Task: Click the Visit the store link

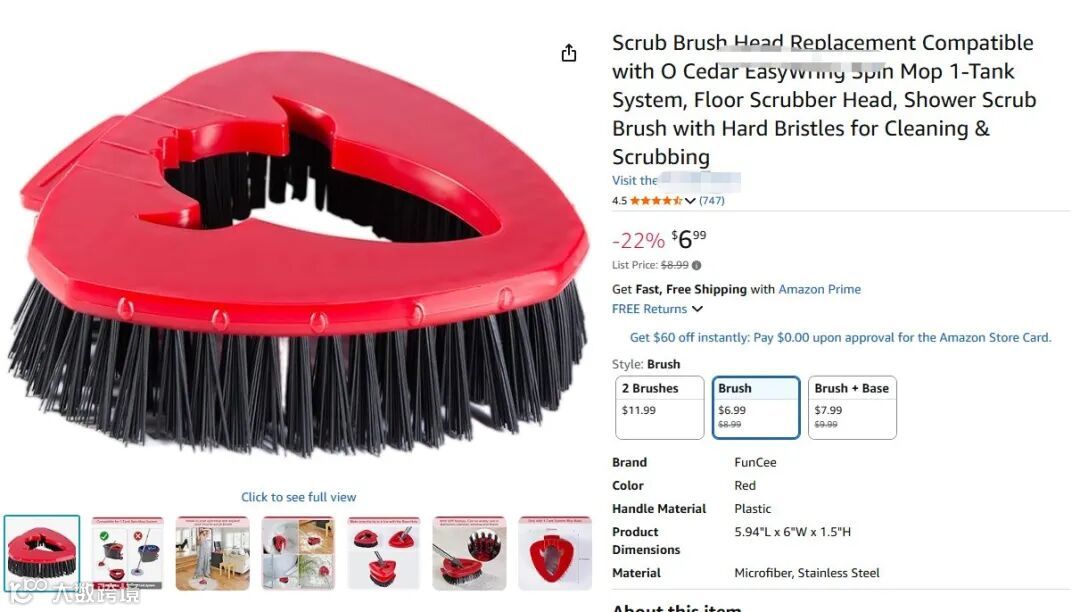Action: [x=676, y=180]
